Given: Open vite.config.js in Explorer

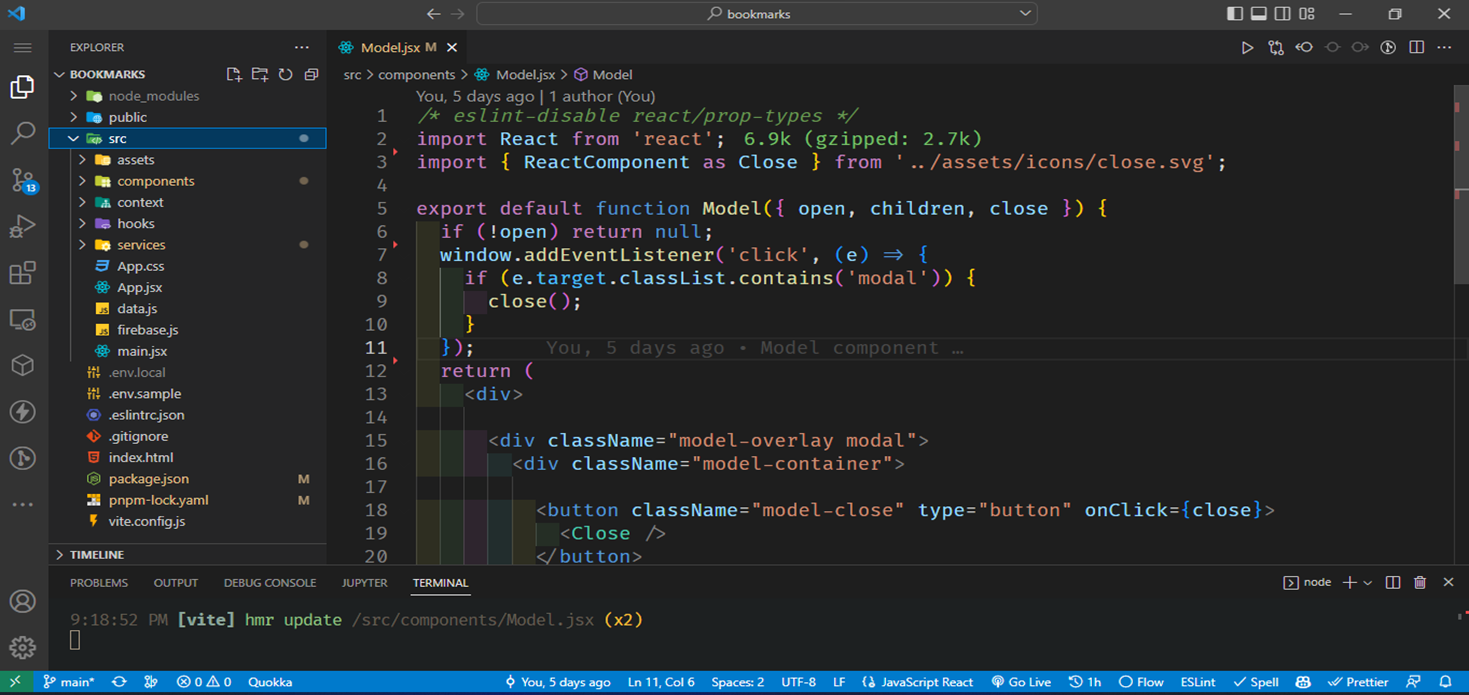Looking at the screenshot, I should point(188,521).
